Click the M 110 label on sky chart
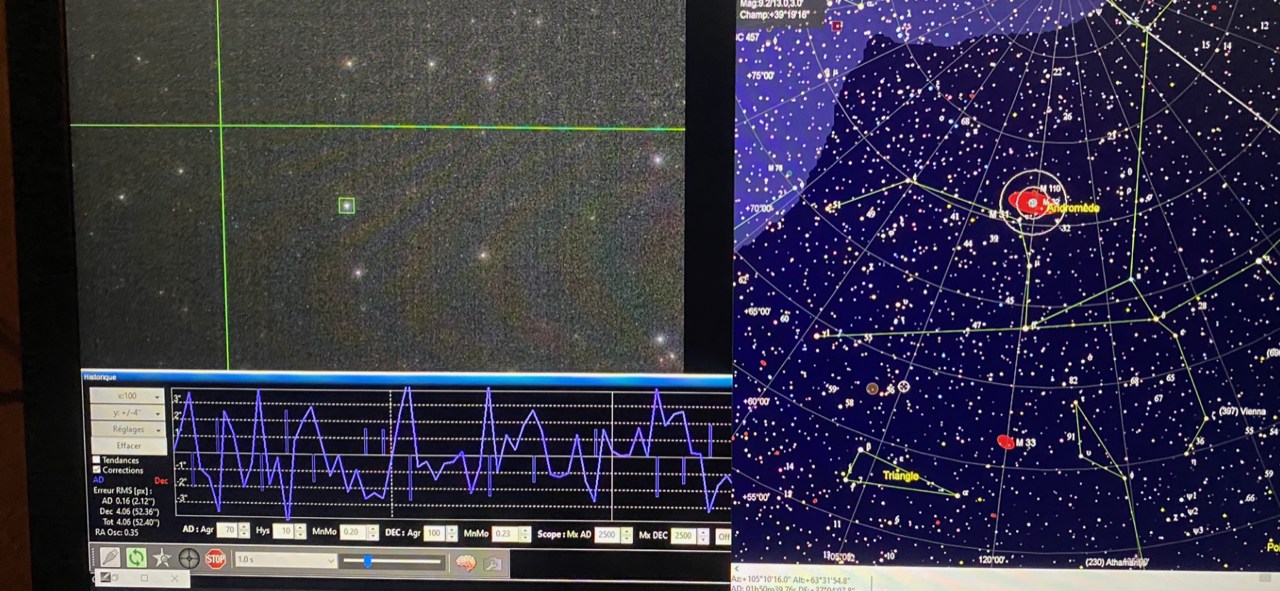Viewport: 1280px width, 591px height. pos(1049,188)
